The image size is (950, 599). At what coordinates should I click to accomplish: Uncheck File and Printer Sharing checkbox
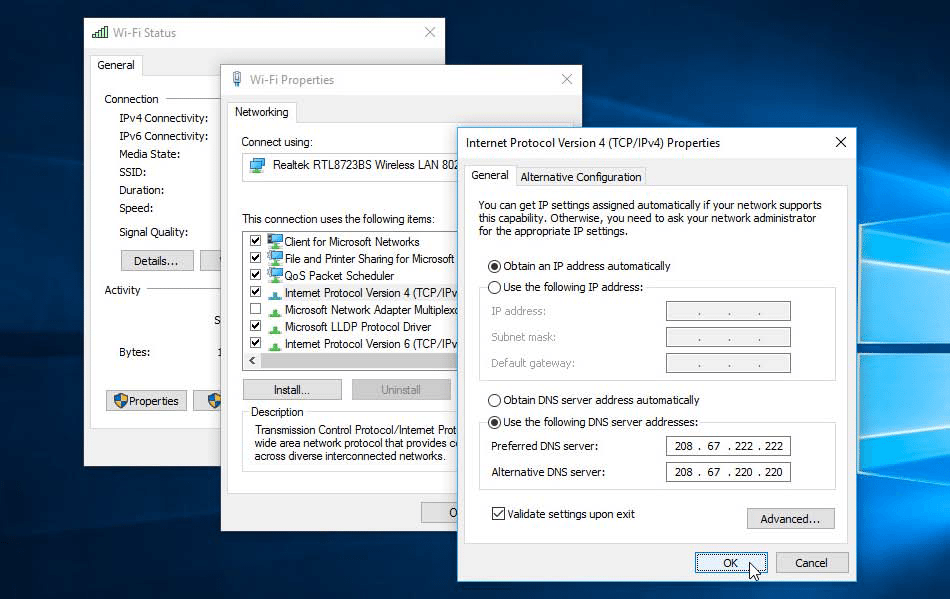pyautogui.click(x=256, y=257)
